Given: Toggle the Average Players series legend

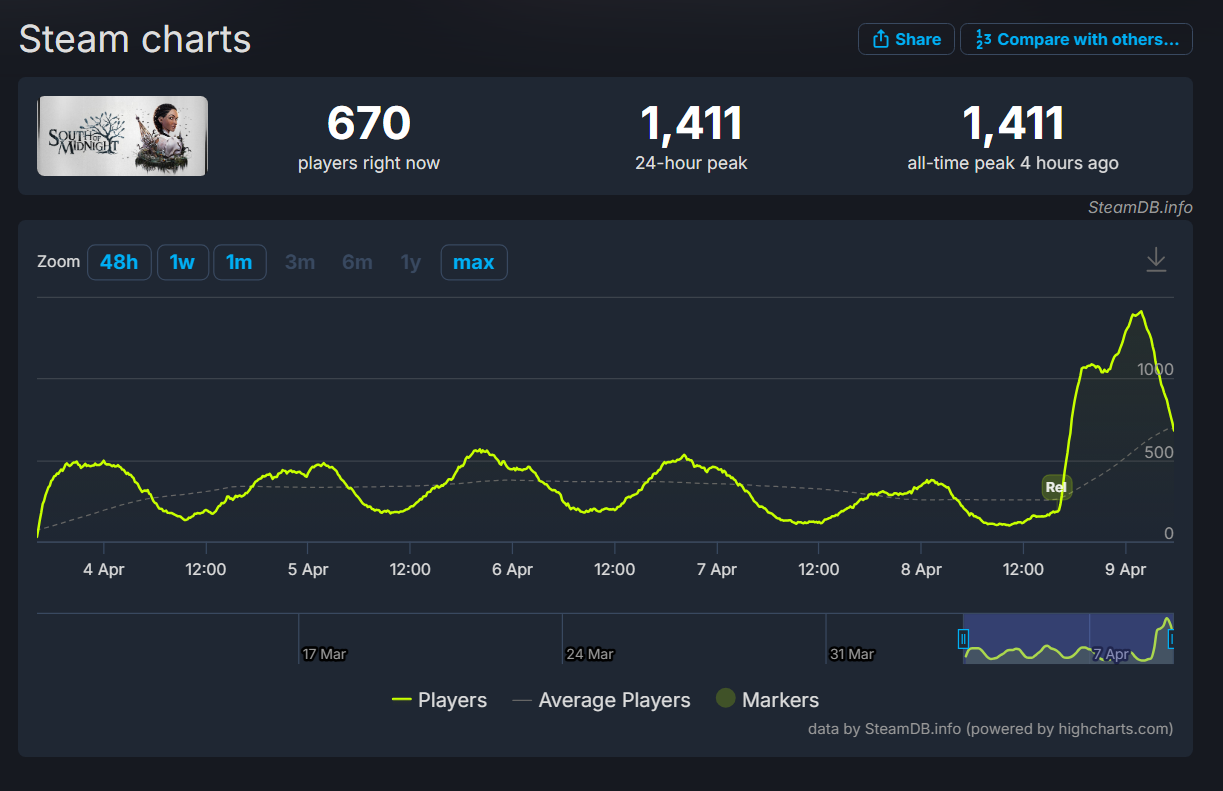Looking at the screenshot, I should point(601,700).
